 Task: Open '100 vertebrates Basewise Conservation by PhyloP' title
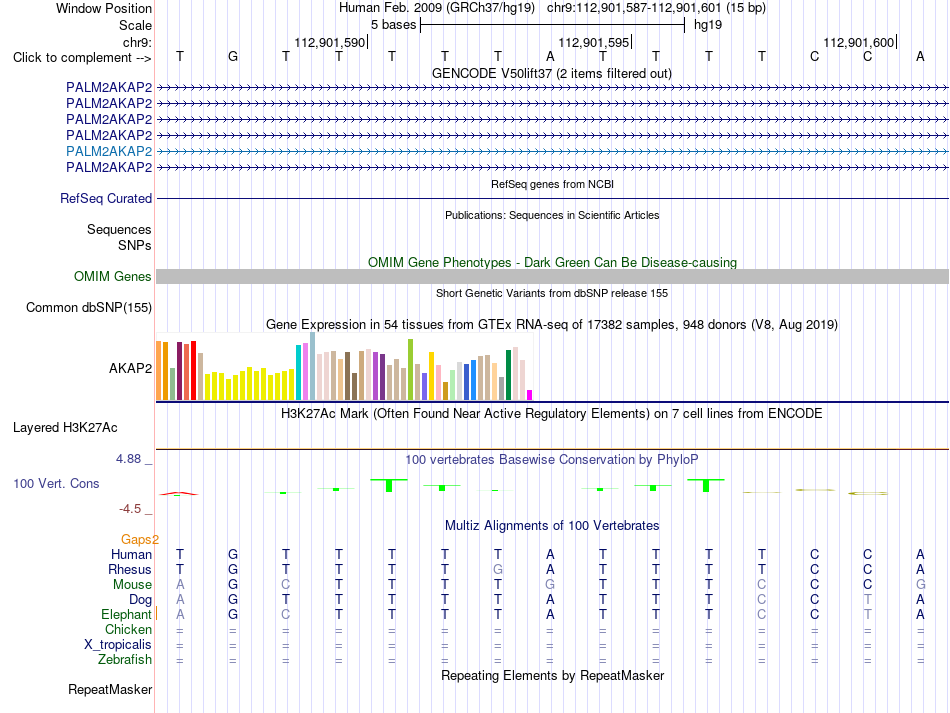click(x=552, y=460)
